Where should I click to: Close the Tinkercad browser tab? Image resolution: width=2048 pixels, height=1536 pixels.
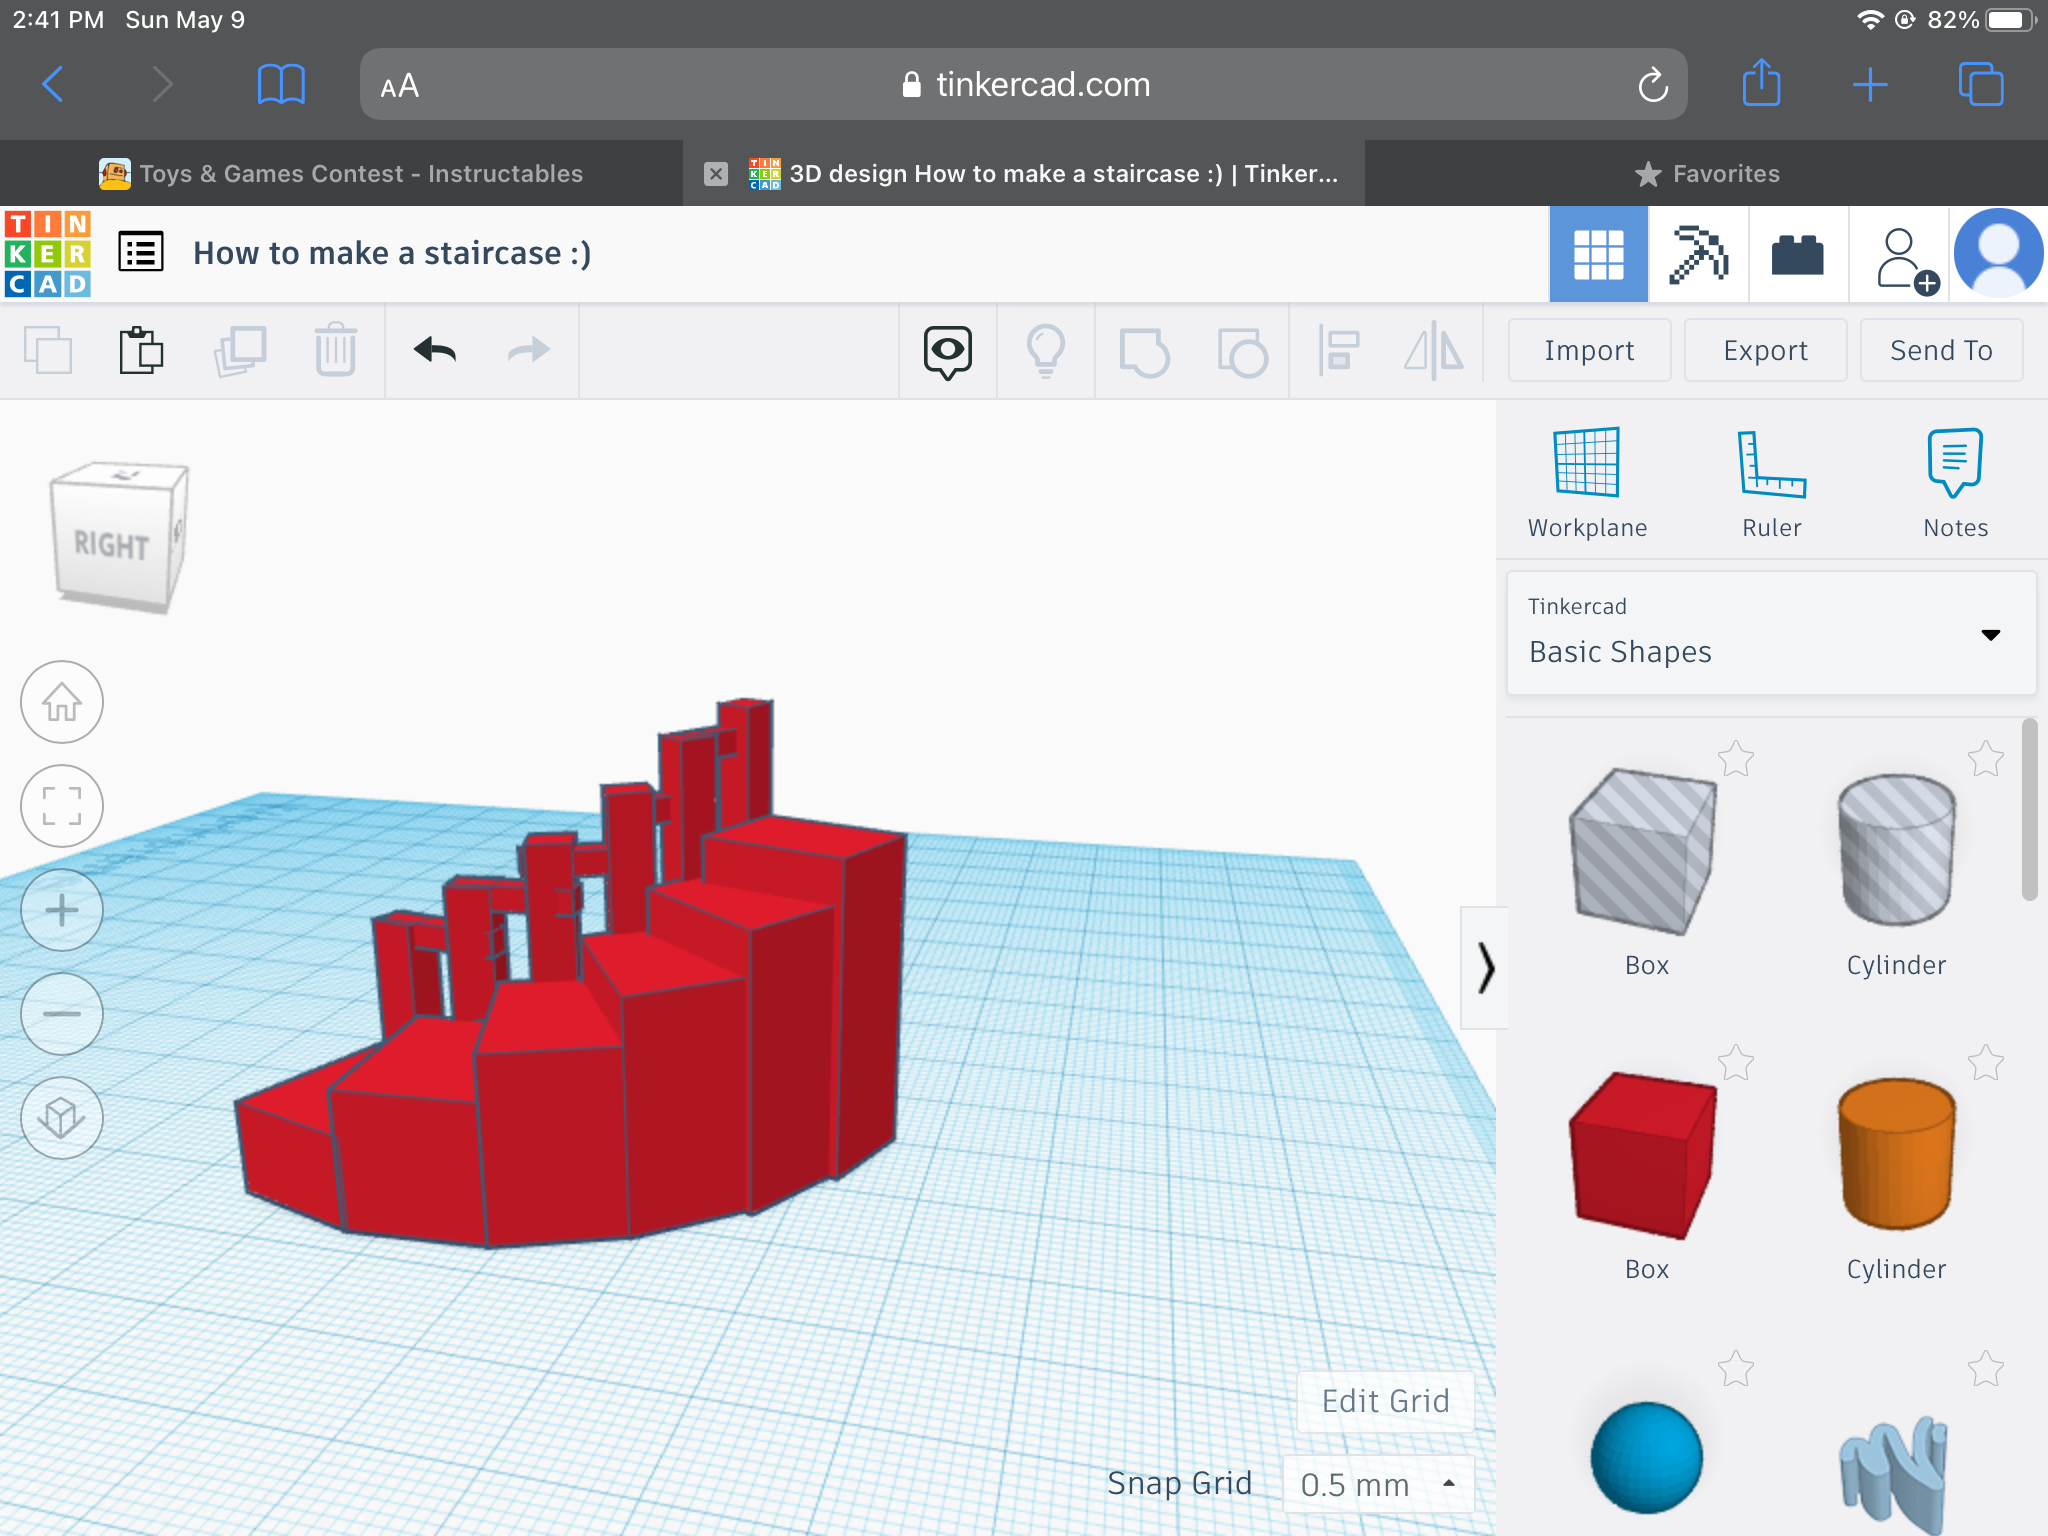click(x=716, y=174)
